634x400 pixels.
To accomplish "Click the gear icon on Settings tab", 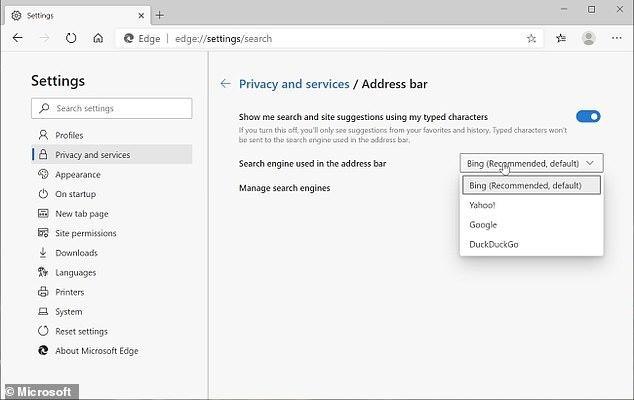I will [x=16, y=15].
